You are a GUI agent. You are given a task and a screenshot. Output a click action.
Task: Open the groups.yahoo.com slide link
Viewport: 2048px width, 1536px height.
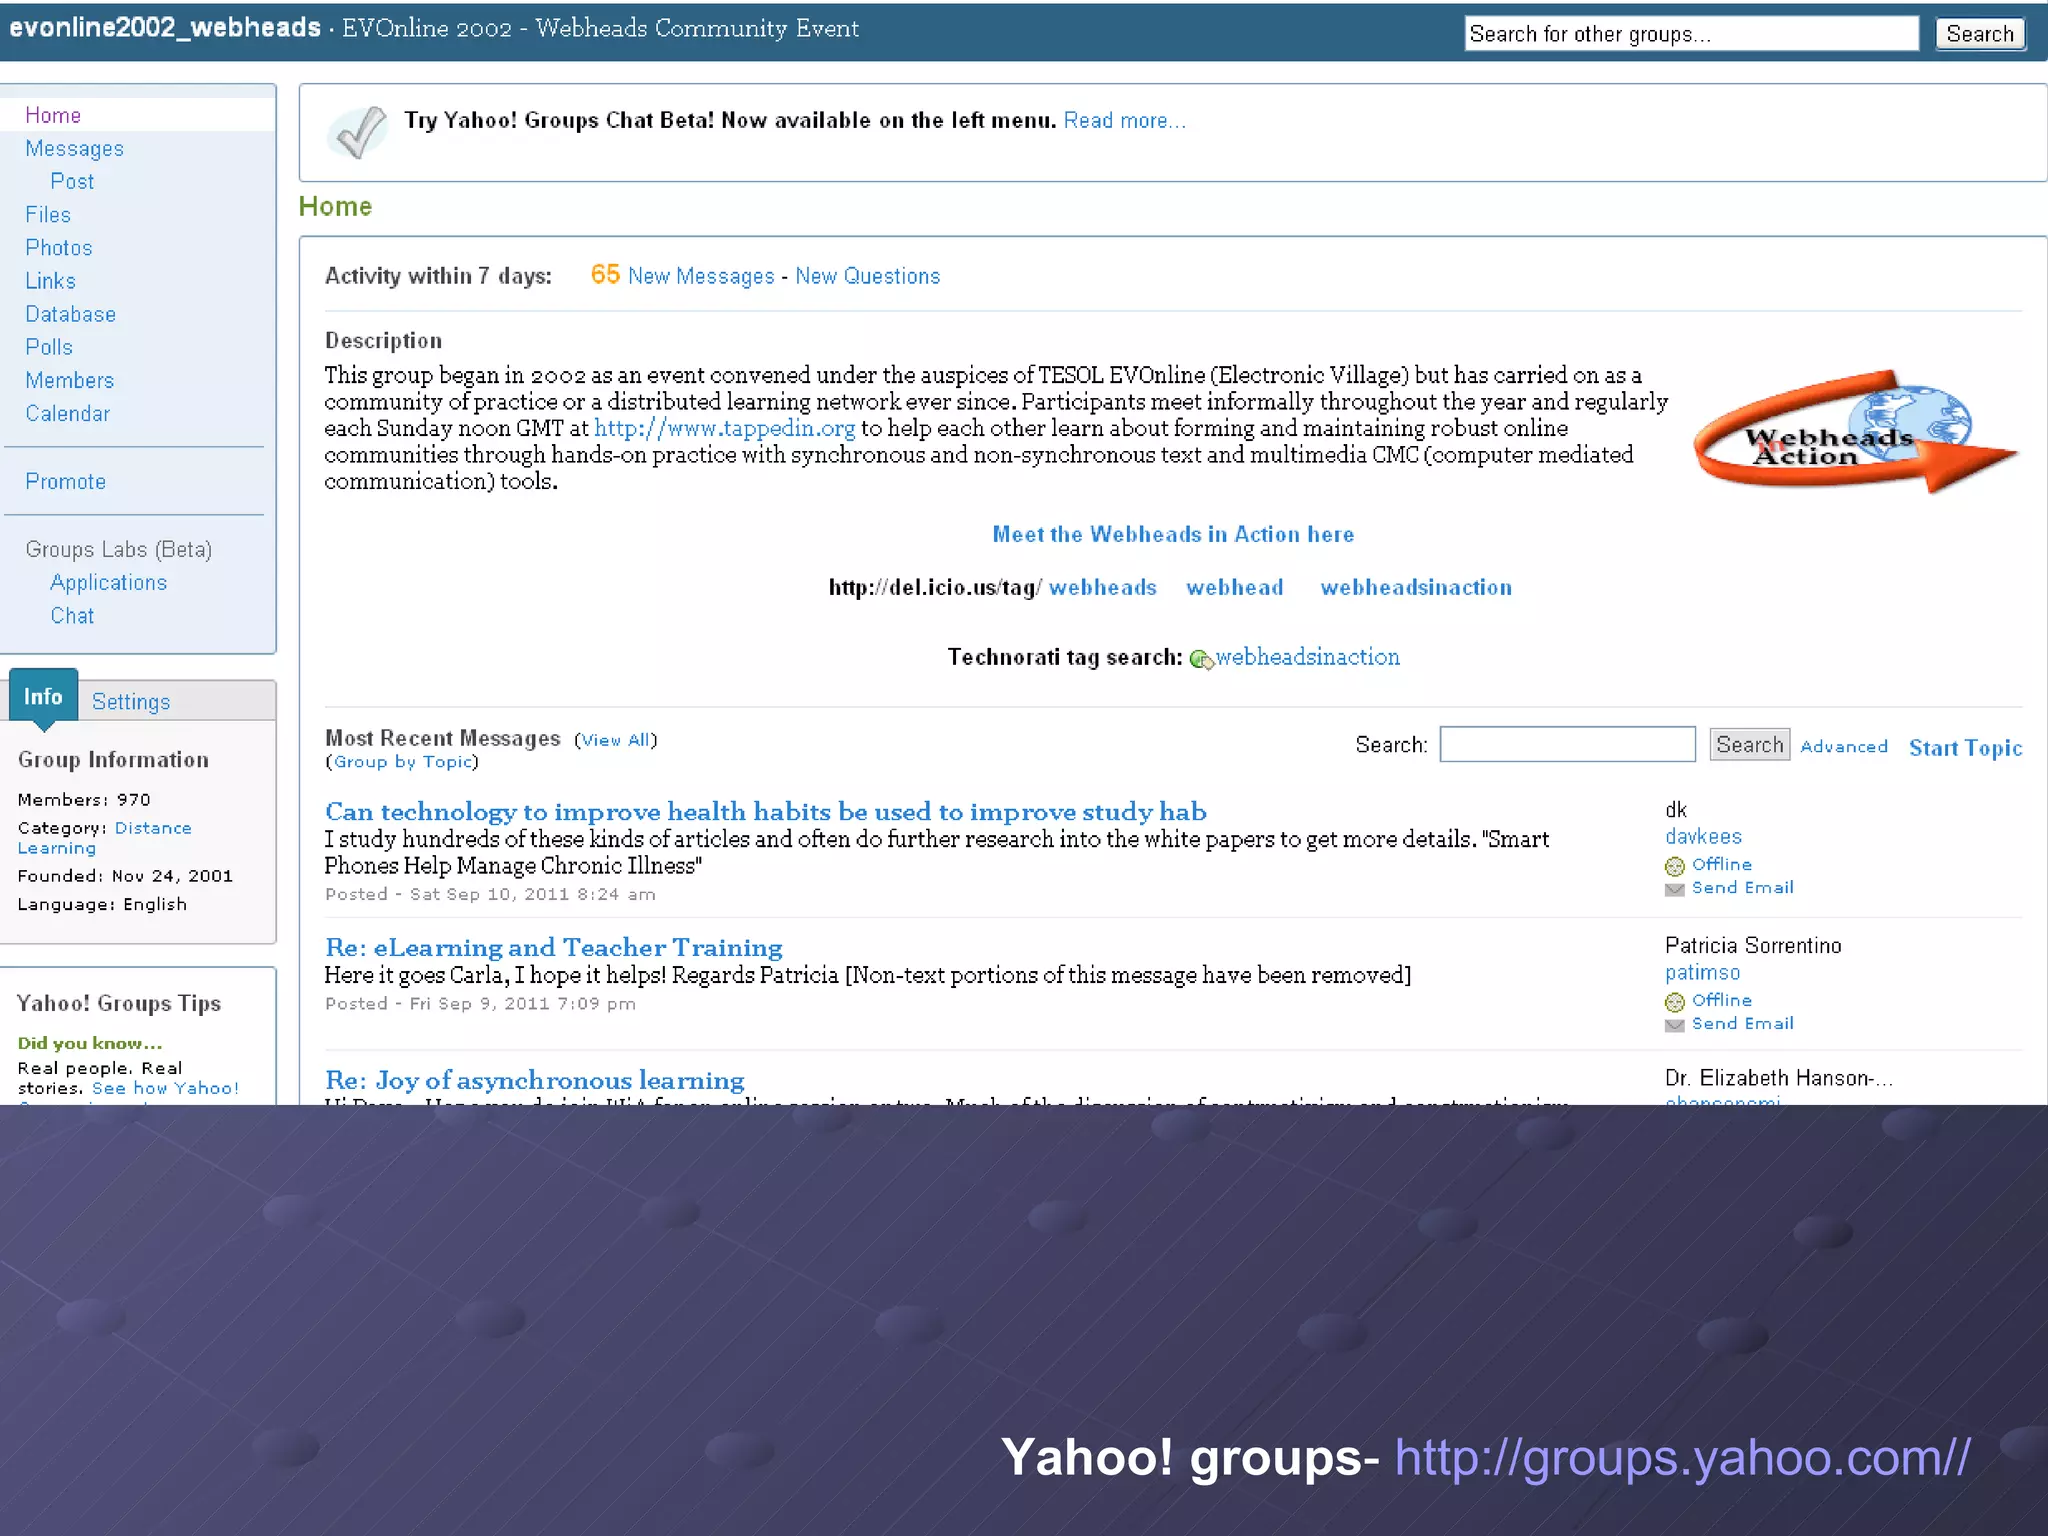tap(1683, 1458)
